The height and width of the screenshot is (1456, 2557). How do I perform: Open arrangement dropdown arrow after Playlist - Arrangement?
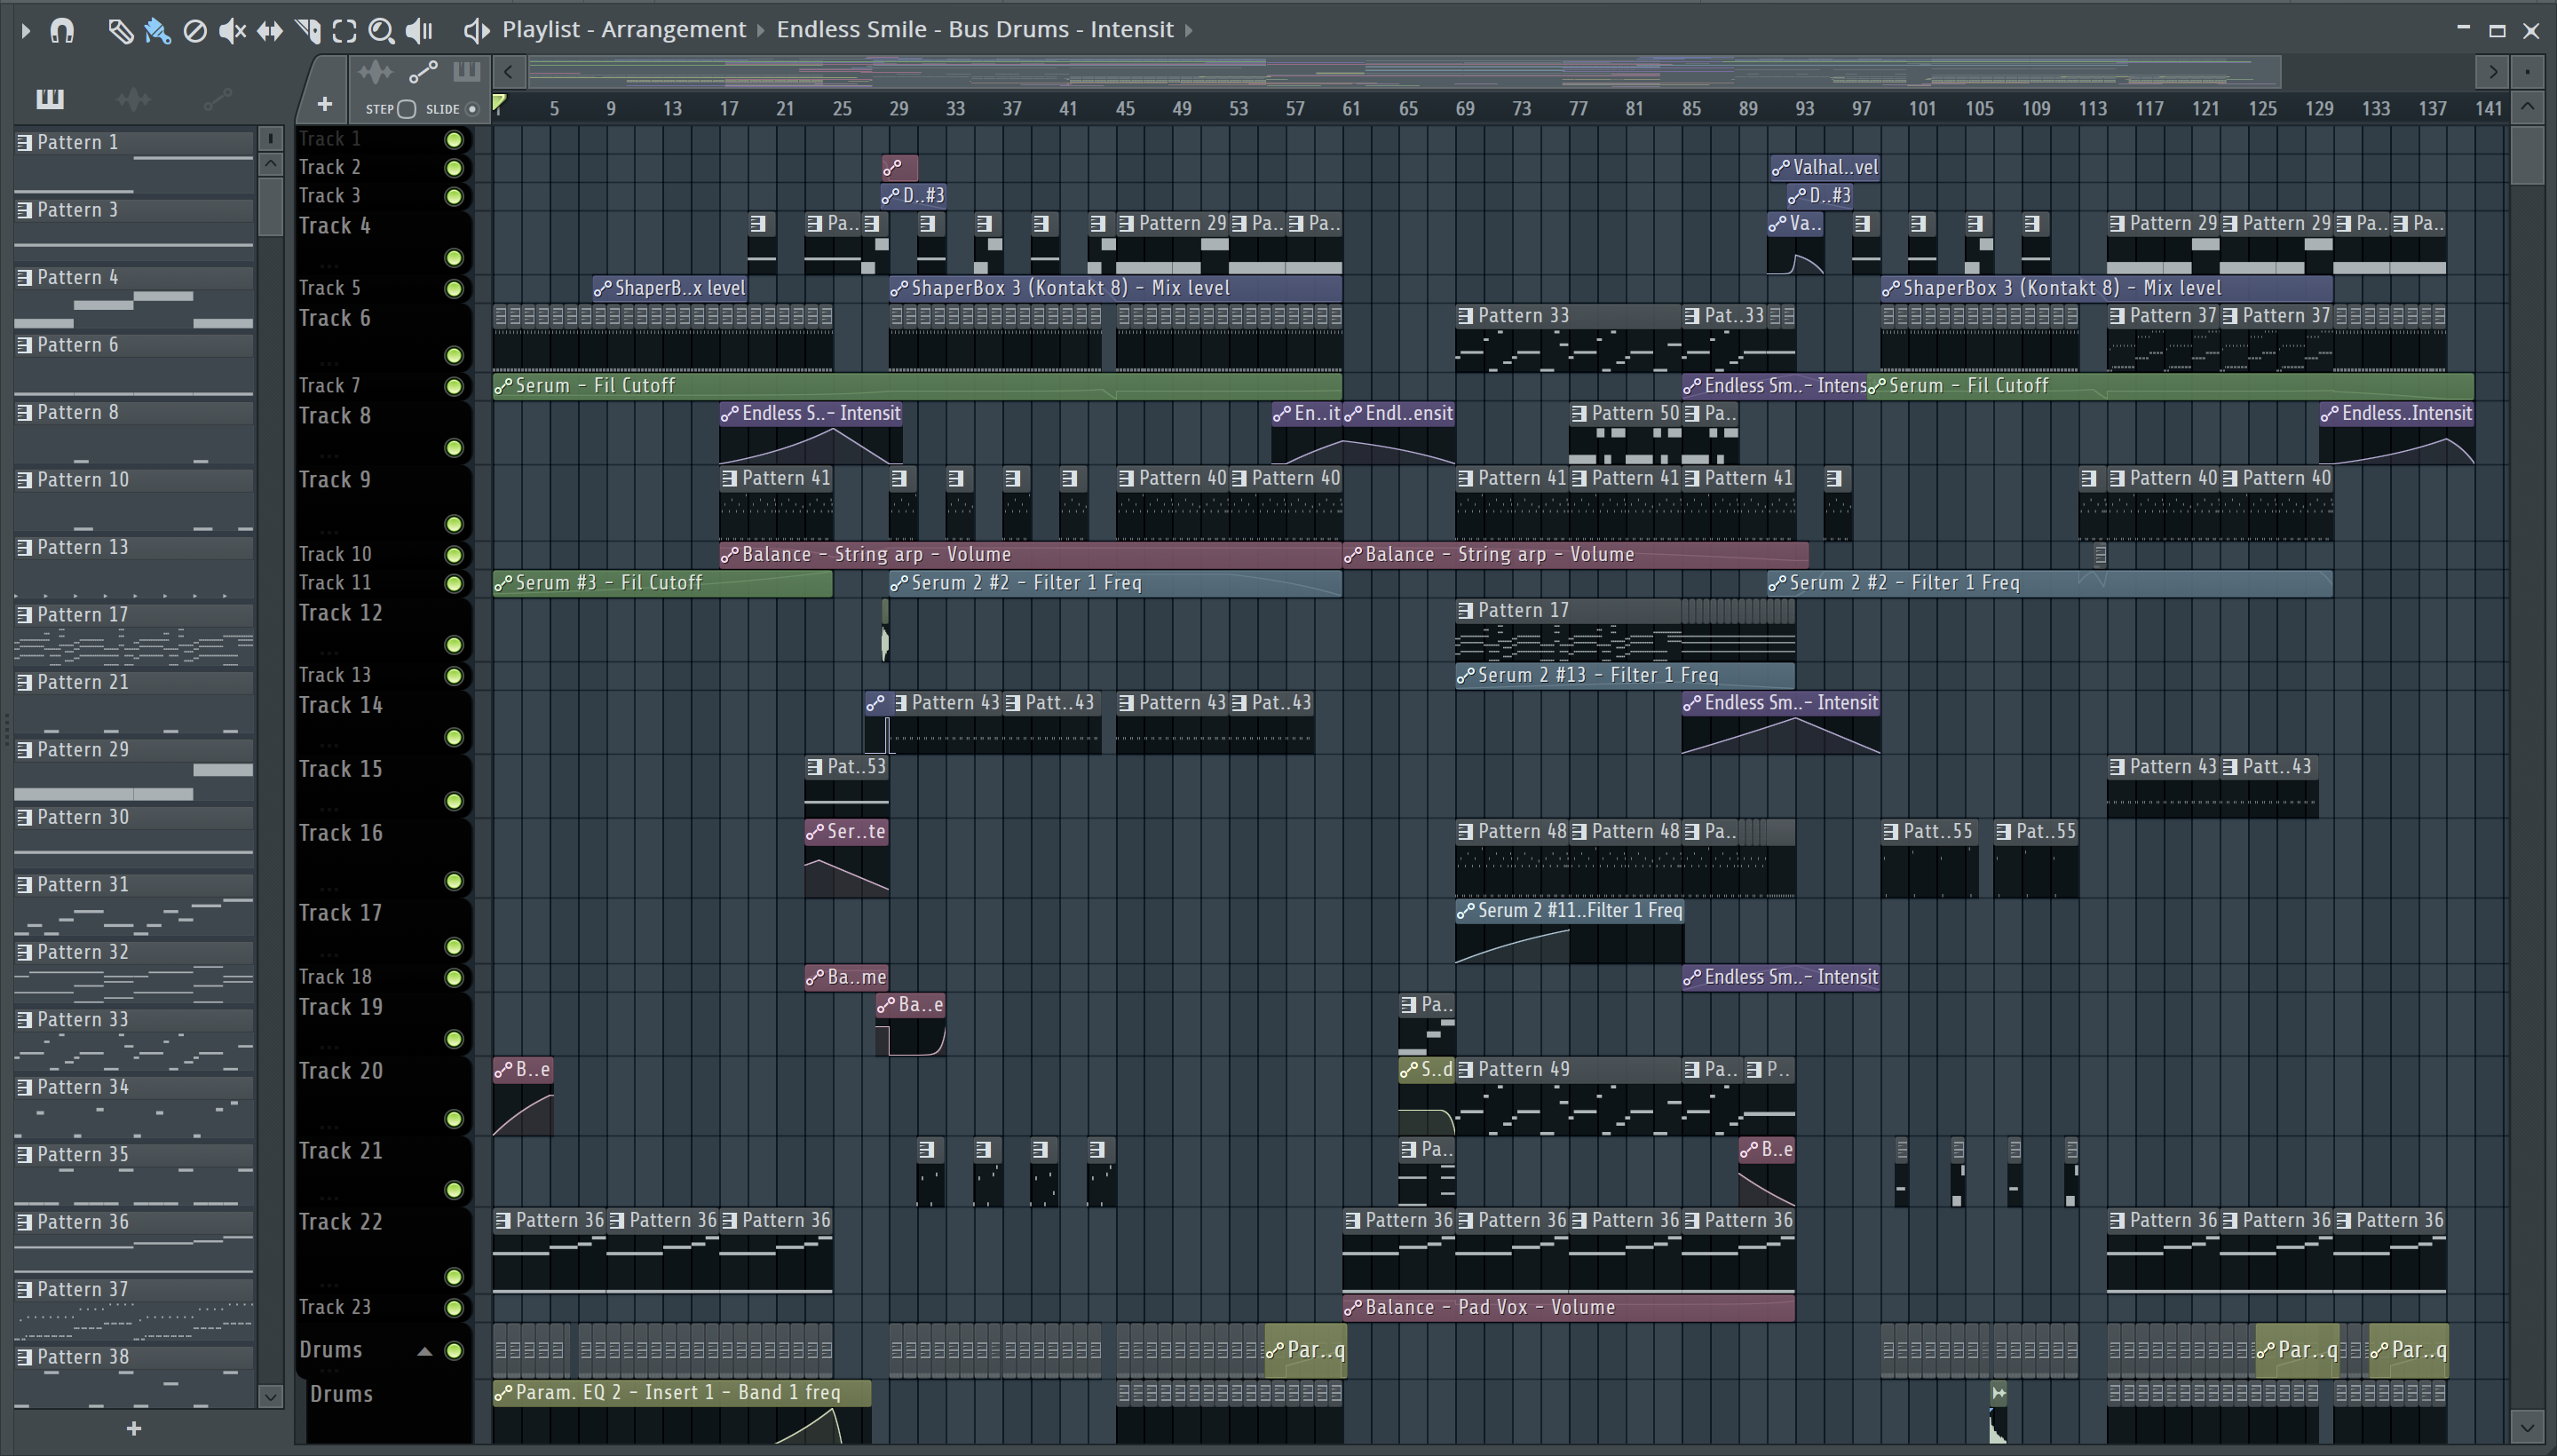(761, 31)
